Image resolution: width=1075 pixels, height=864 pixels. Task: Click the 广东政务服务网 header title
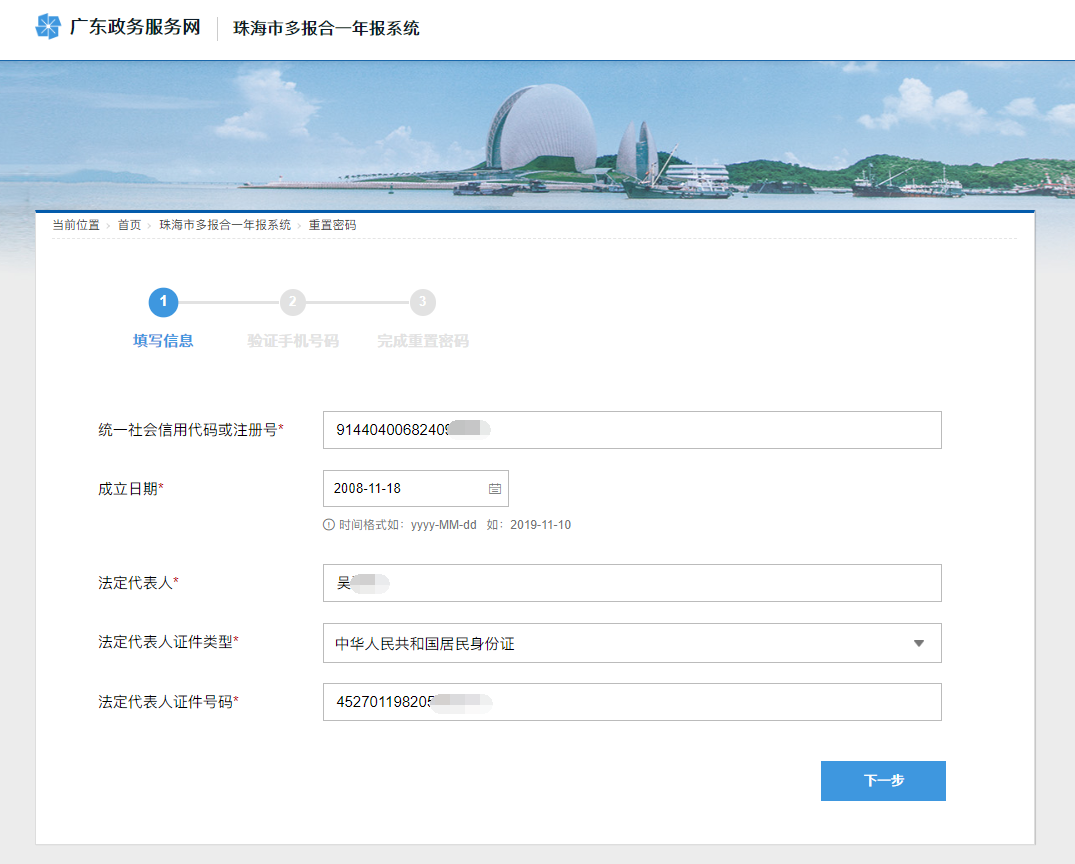point(135,28)
